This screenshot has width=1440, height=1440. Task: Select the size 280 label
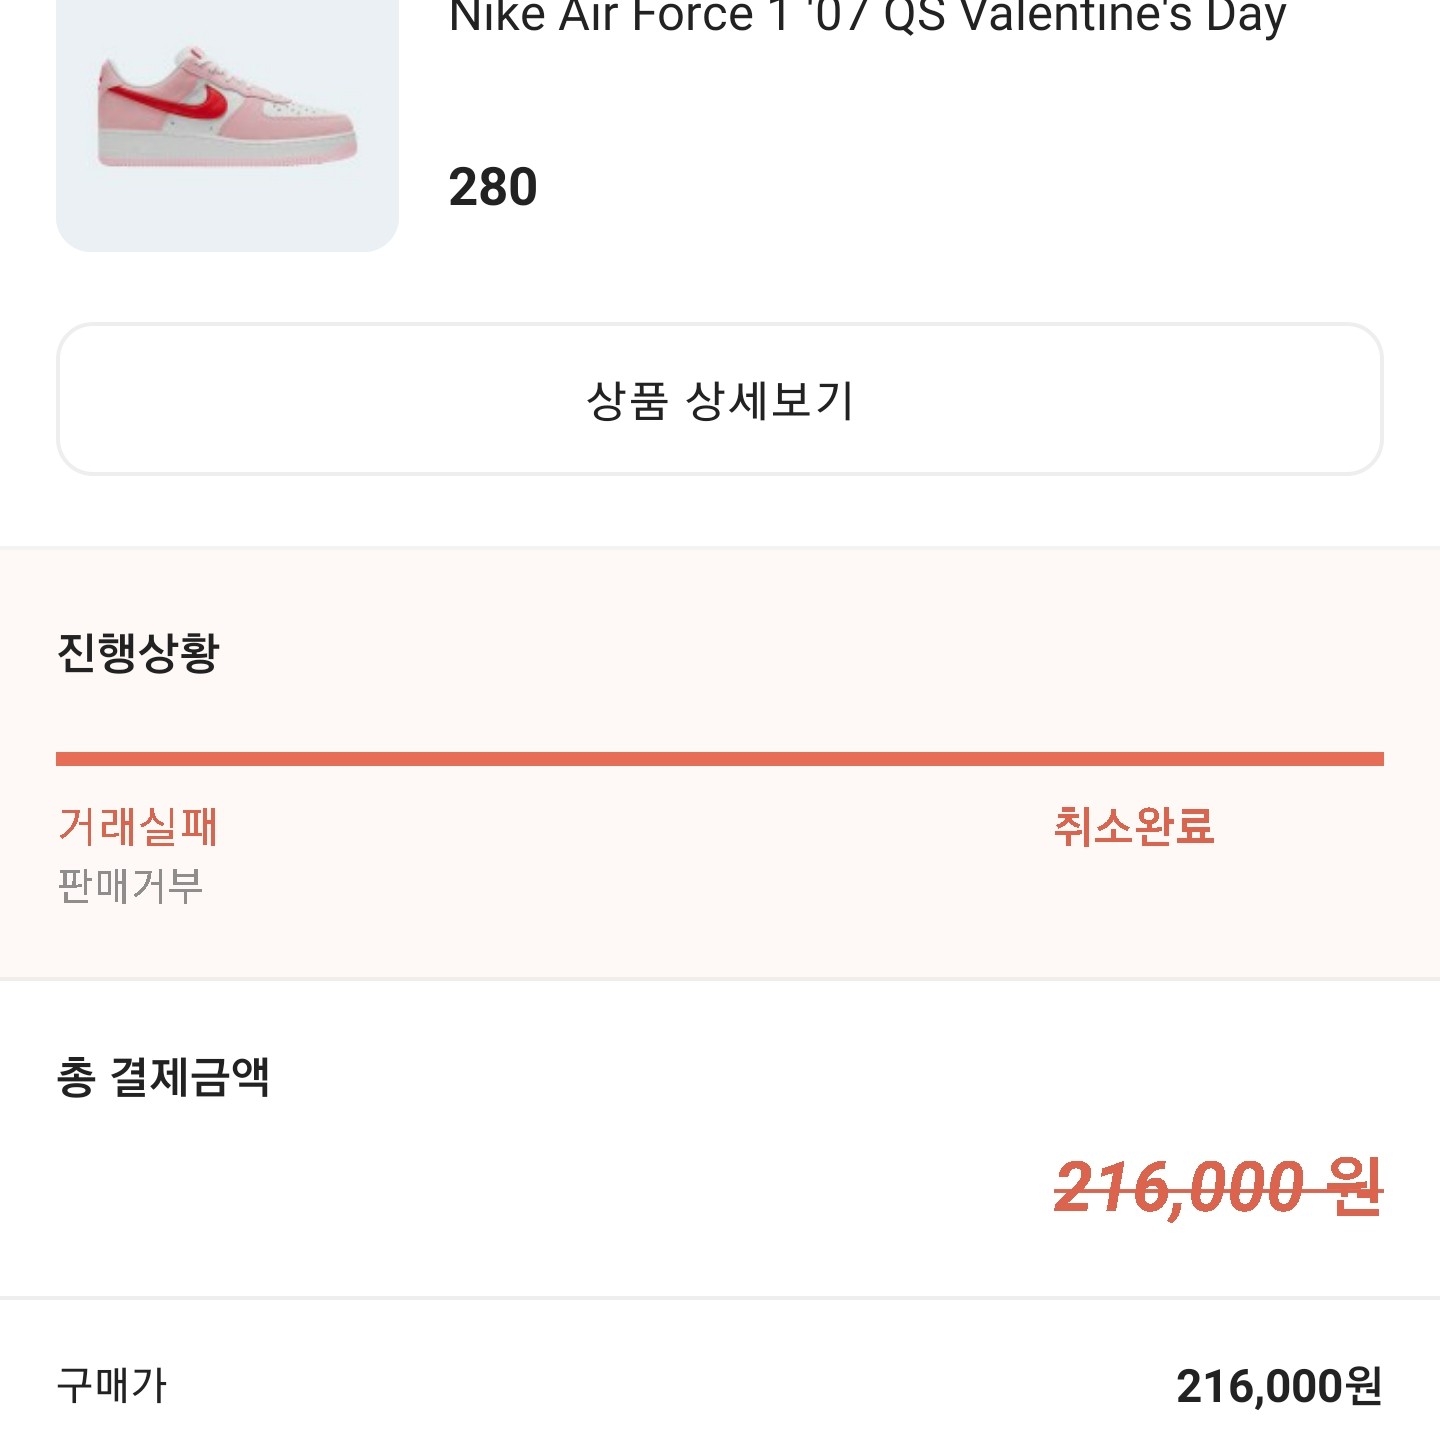pyautogui.click(x=493, y=187)
